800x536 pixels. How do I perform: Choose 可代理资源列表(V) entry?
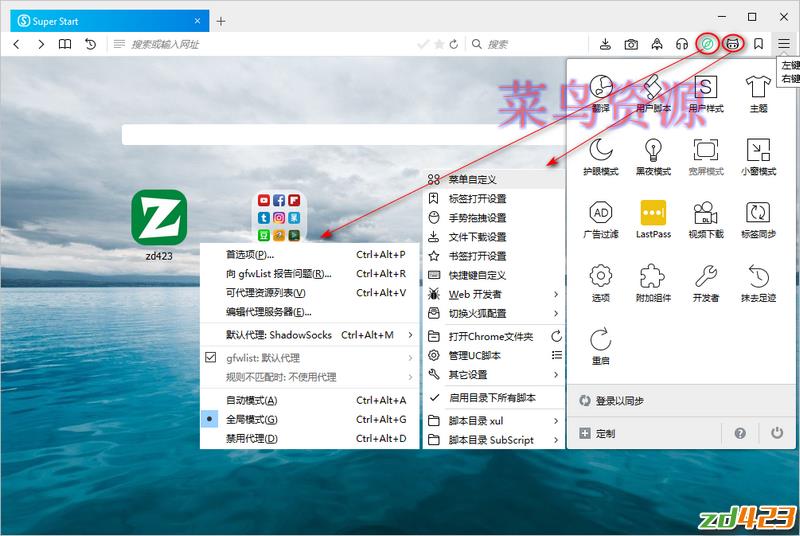click(x=309, y=293)
